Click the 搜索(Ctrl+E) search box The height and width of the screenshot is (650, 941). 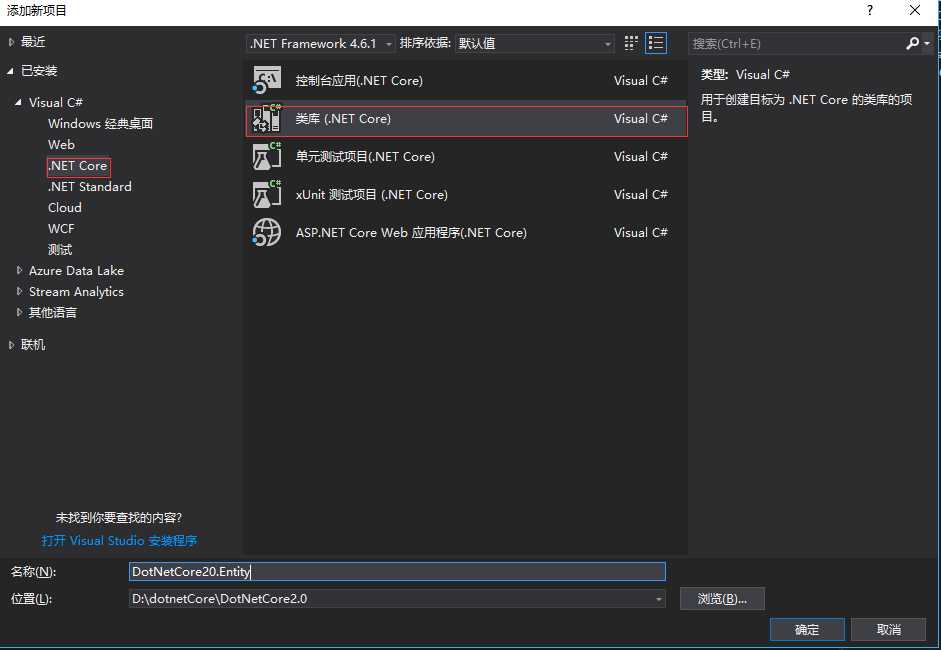coord(796,43)
